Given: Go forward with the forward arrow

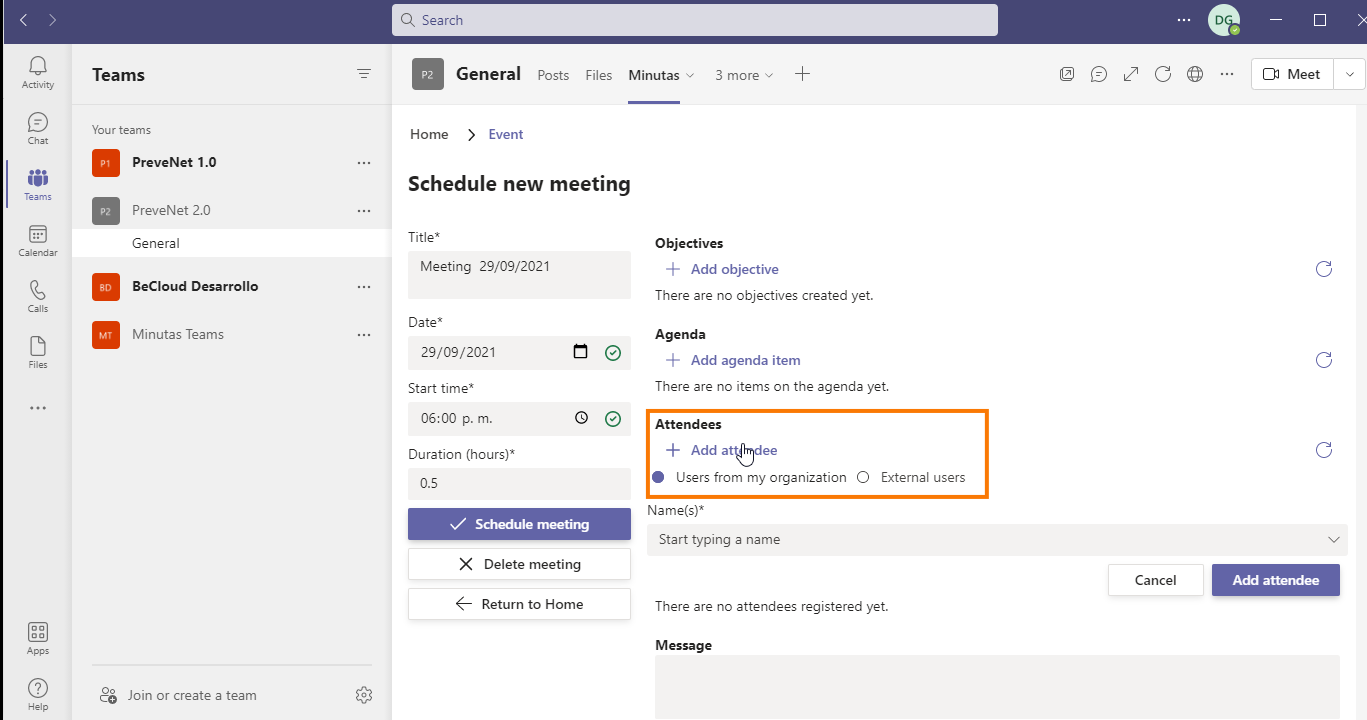Looking at the screenshot, I should coord(52,20).
